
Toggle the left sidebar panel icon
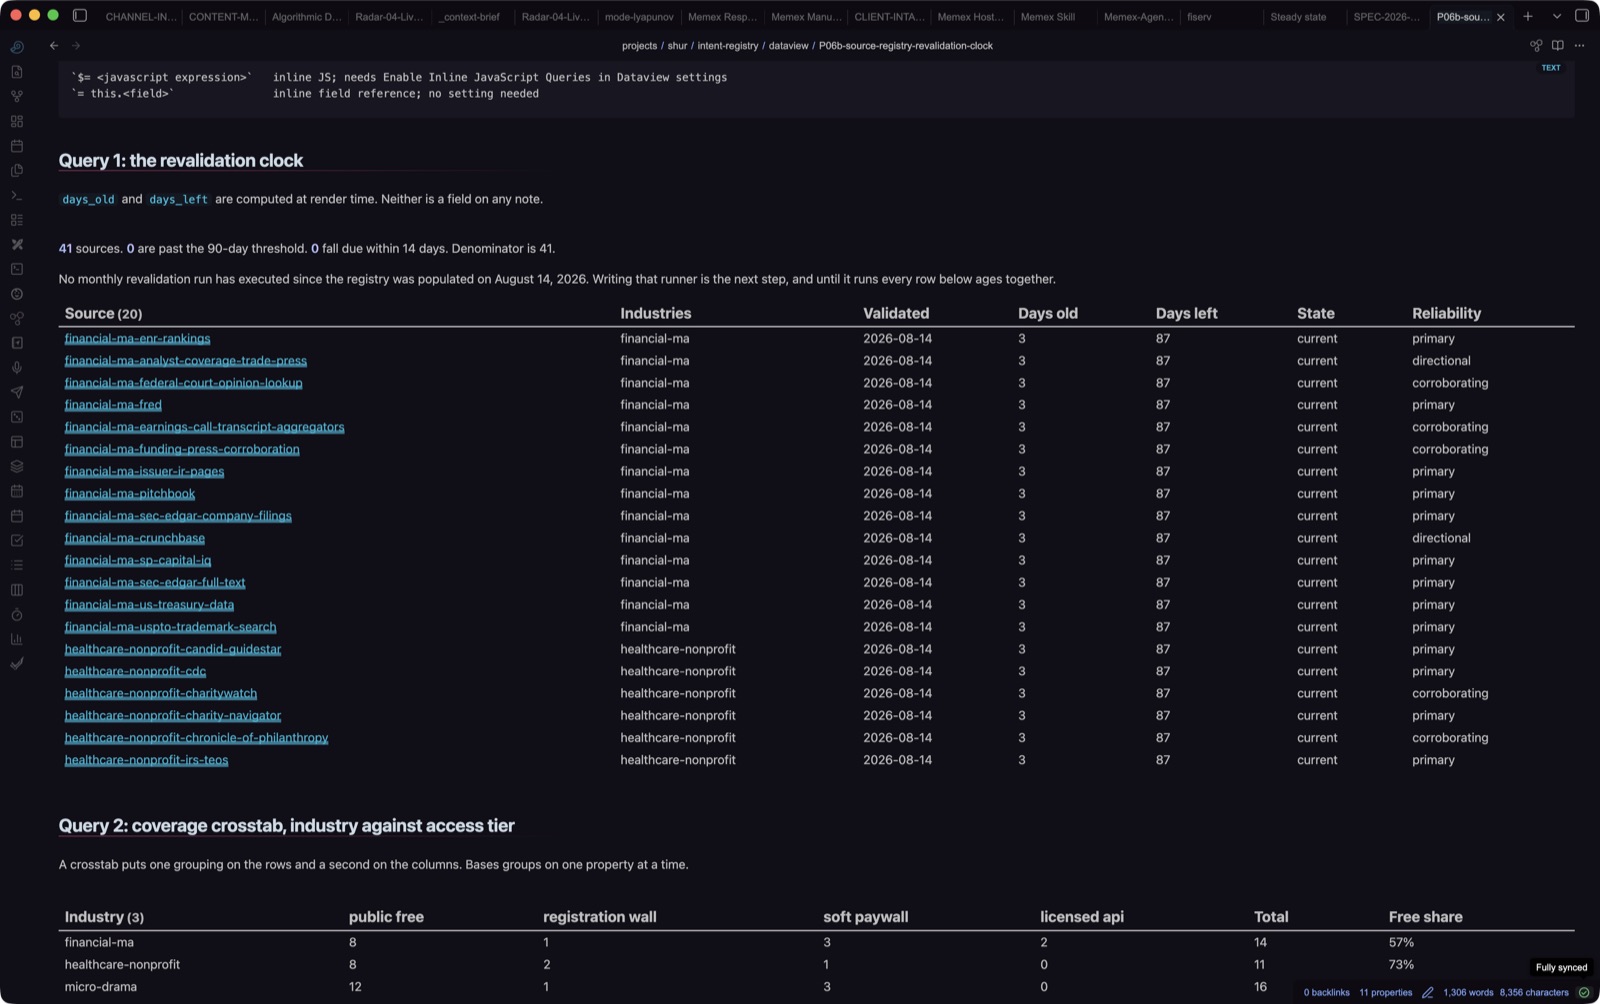click(80, 16)
